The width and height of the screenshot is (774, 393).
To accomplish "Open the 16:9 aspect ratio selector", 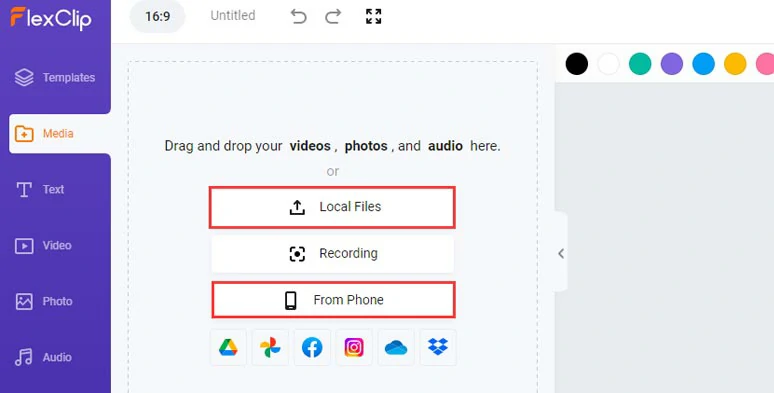I will point(157,16).
